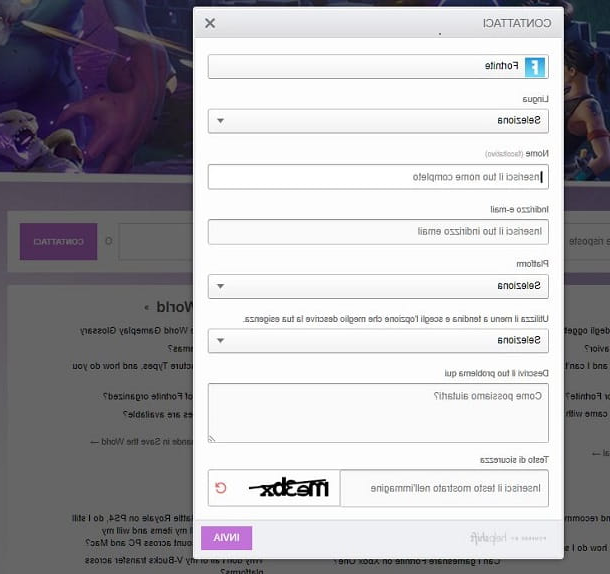Click the Indirizzo e-mail input field
The width and height of the screenshot is (610, 574).
(378, 232)
